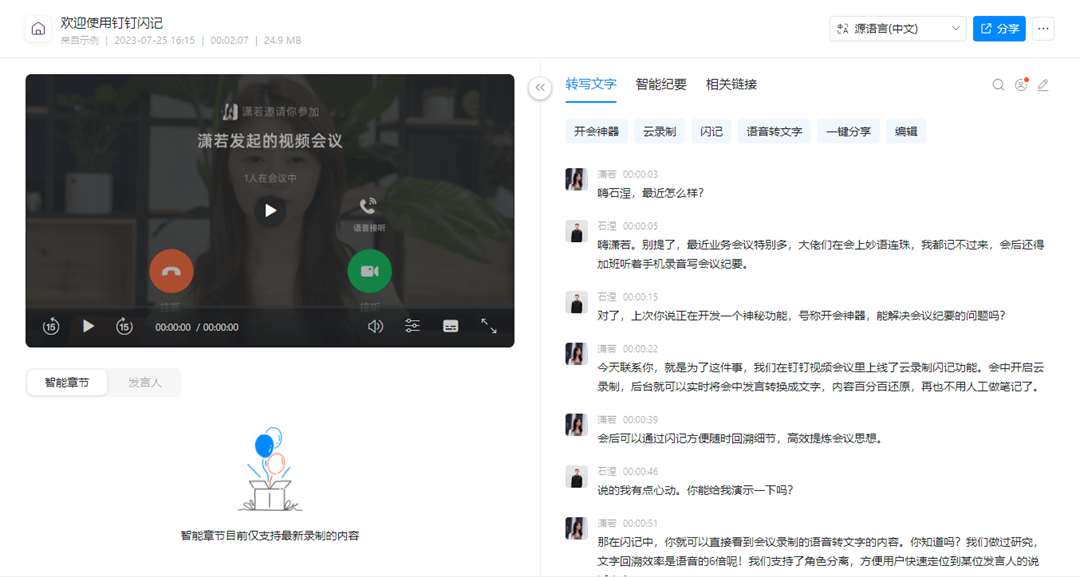This screenshot has width=1080, height=577.
Task: Click the speaker avatar at timestamp 00:00:51
Action: coord(577,528)
